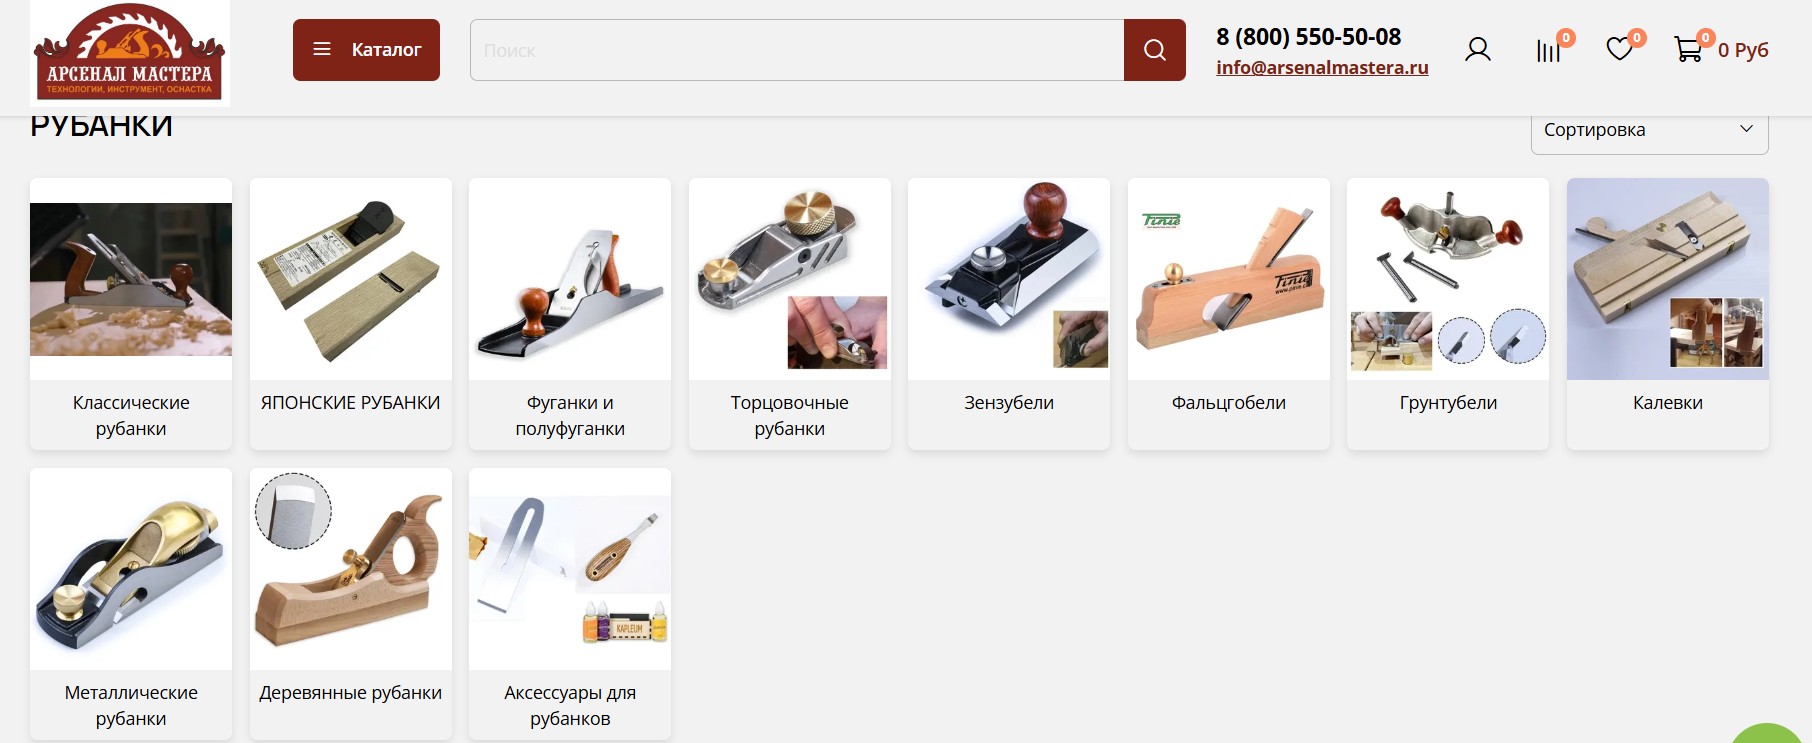Open the wishlist heart icon

coord(1619,49)
